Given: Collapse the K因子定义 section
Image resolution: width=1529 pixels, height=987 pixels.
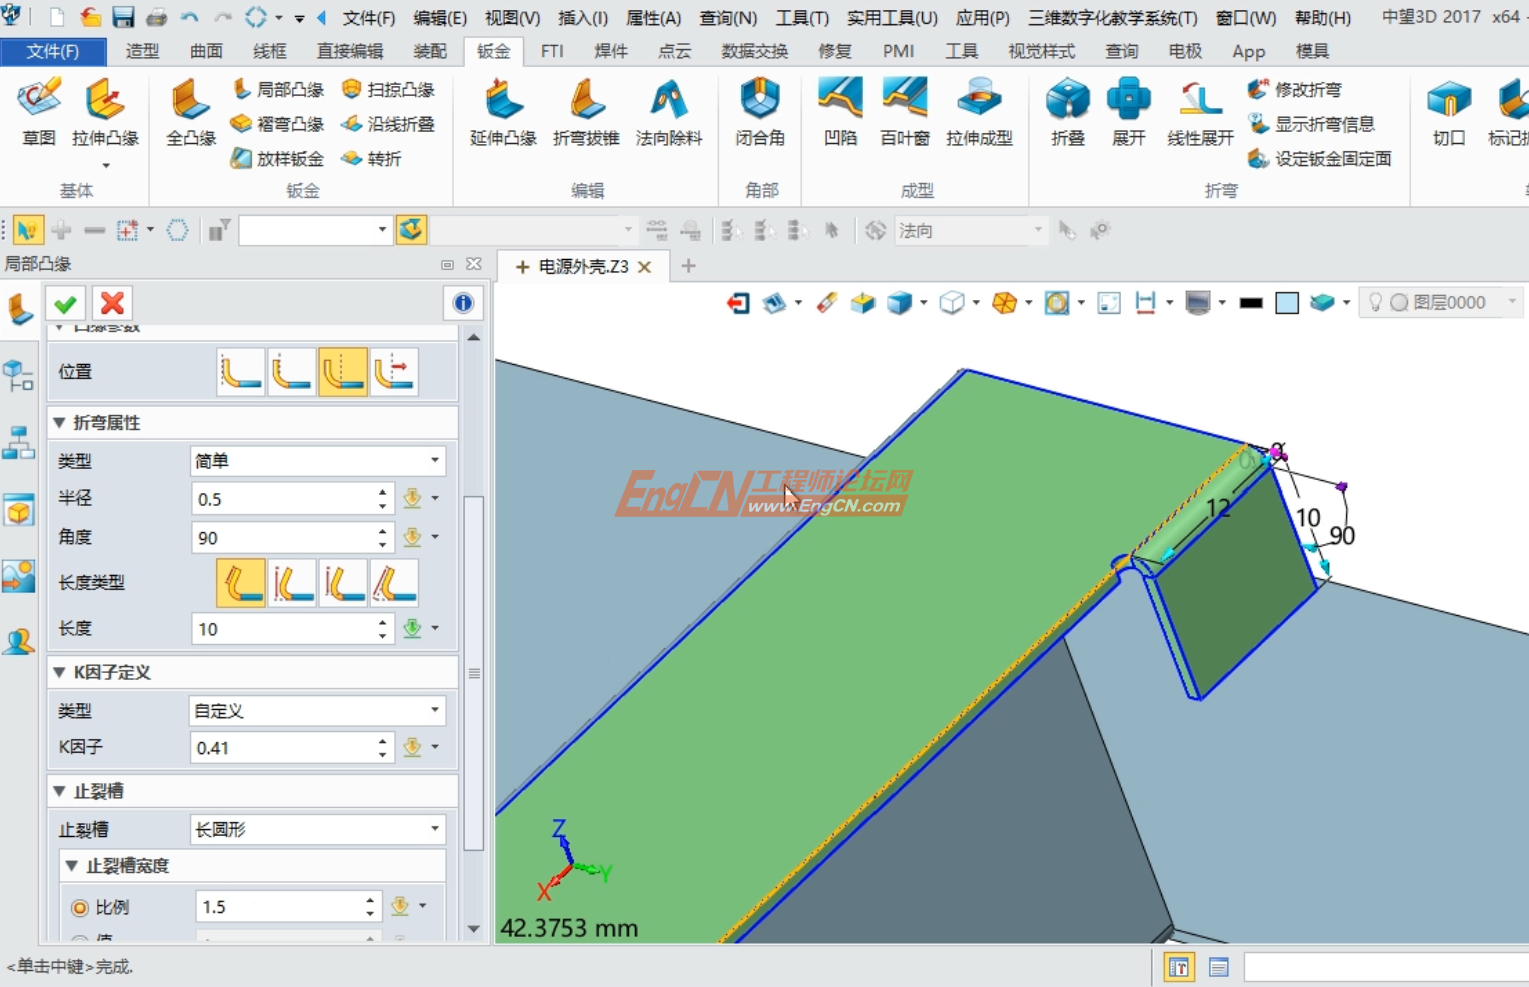Looking at the screenshot, I should pyautogui.click(x=59, y=672).
